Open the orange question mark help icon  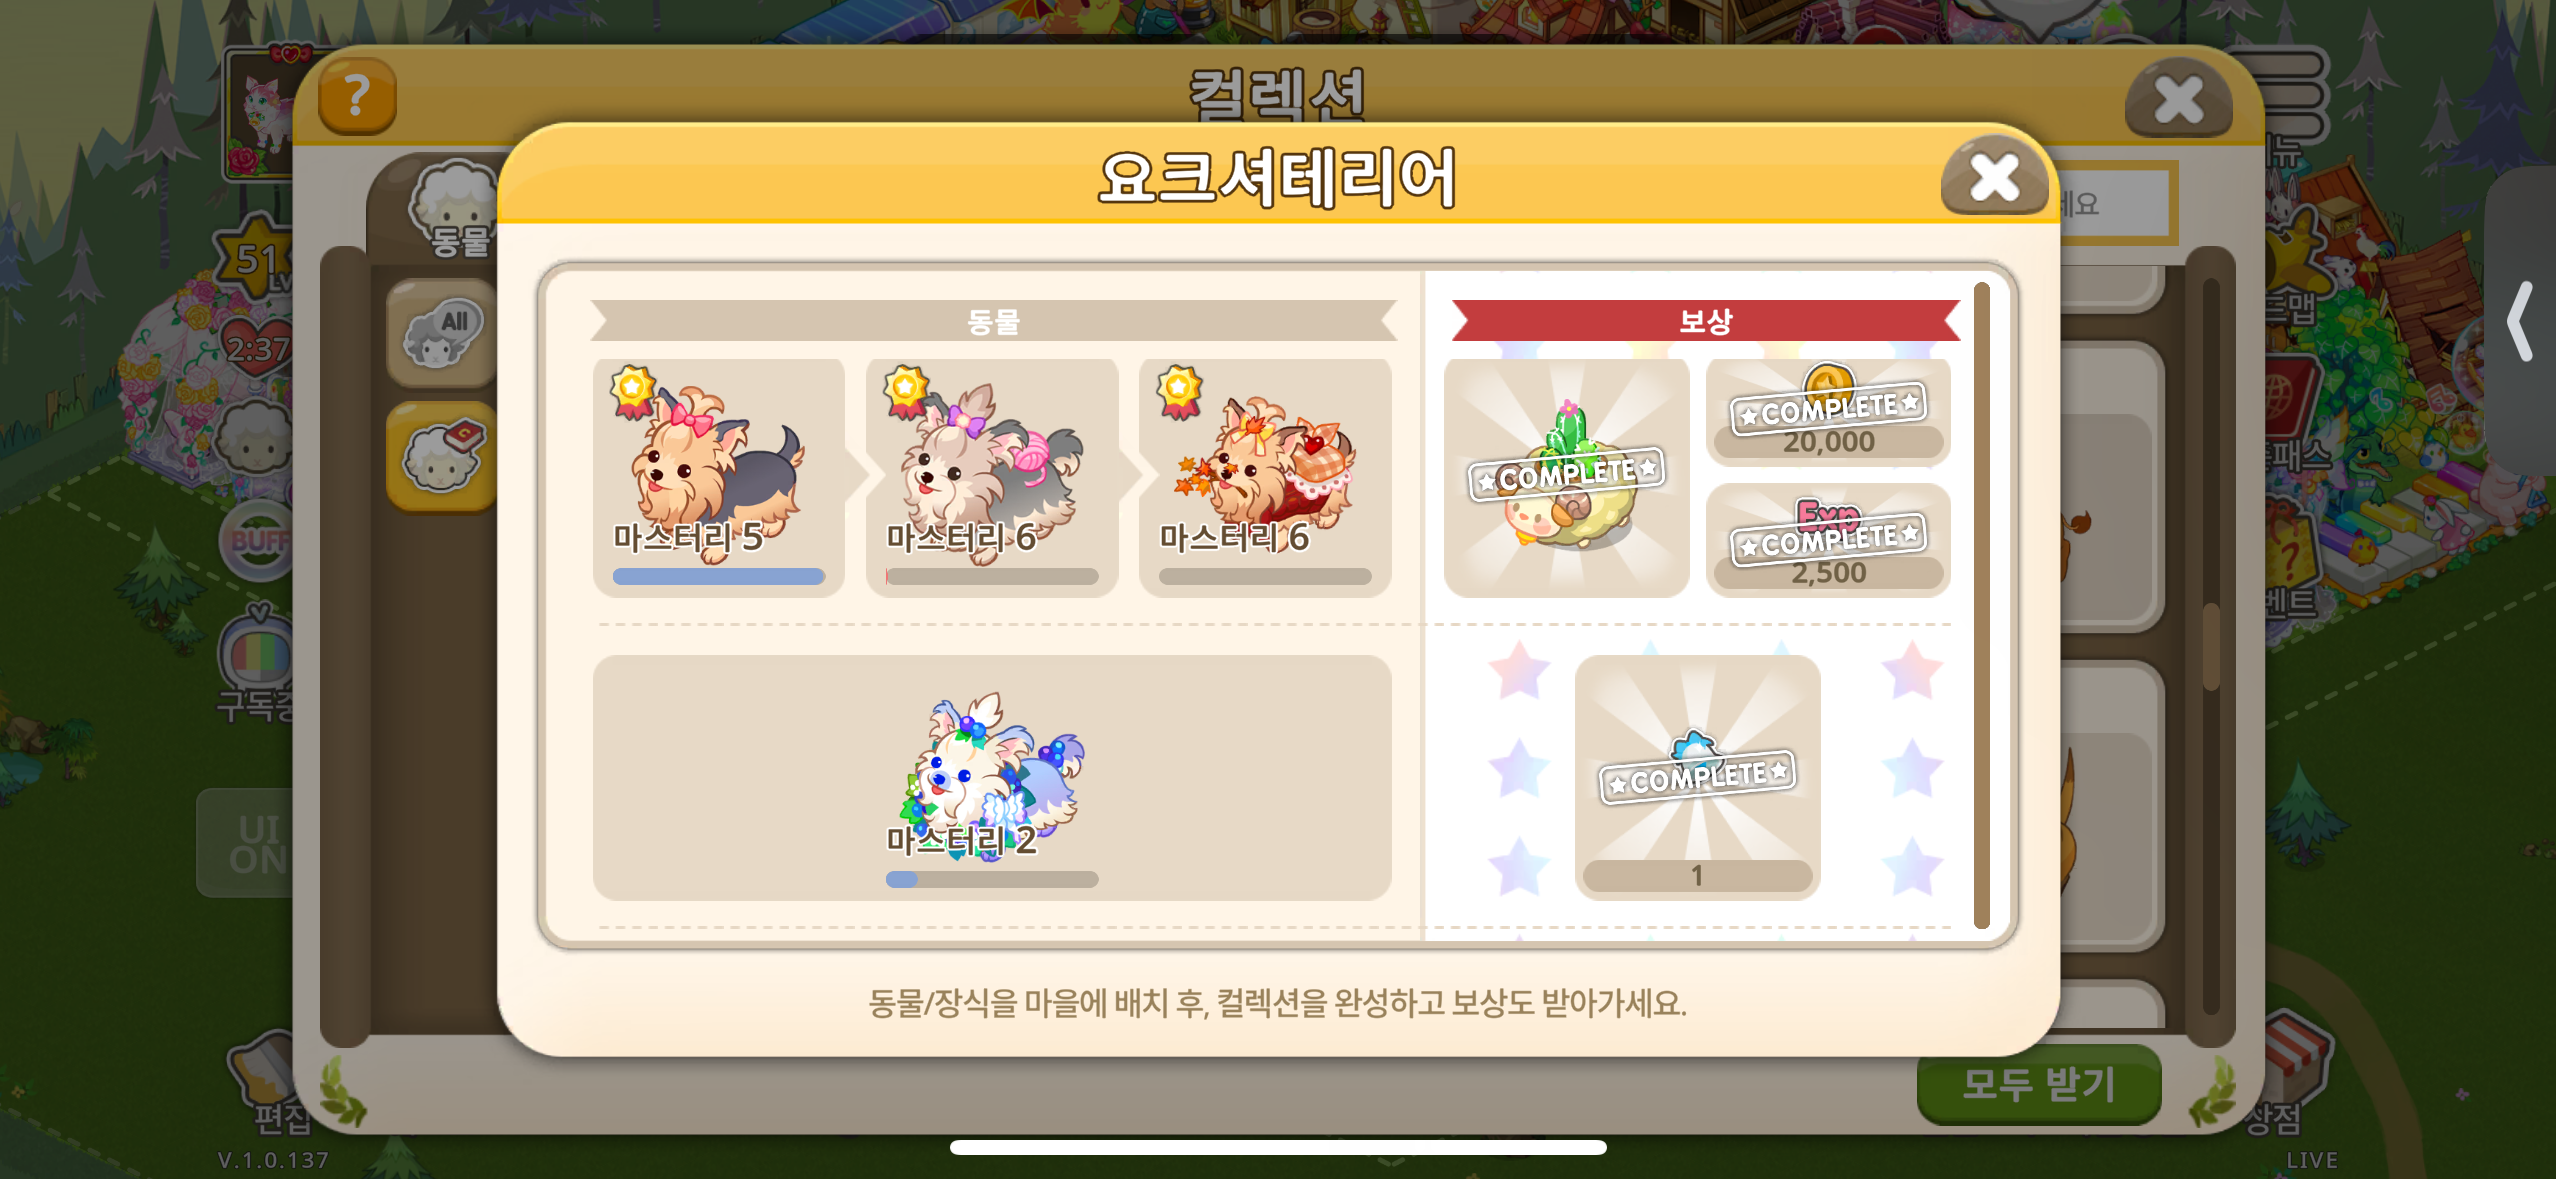pyautogui.click(x=357, y=97)
